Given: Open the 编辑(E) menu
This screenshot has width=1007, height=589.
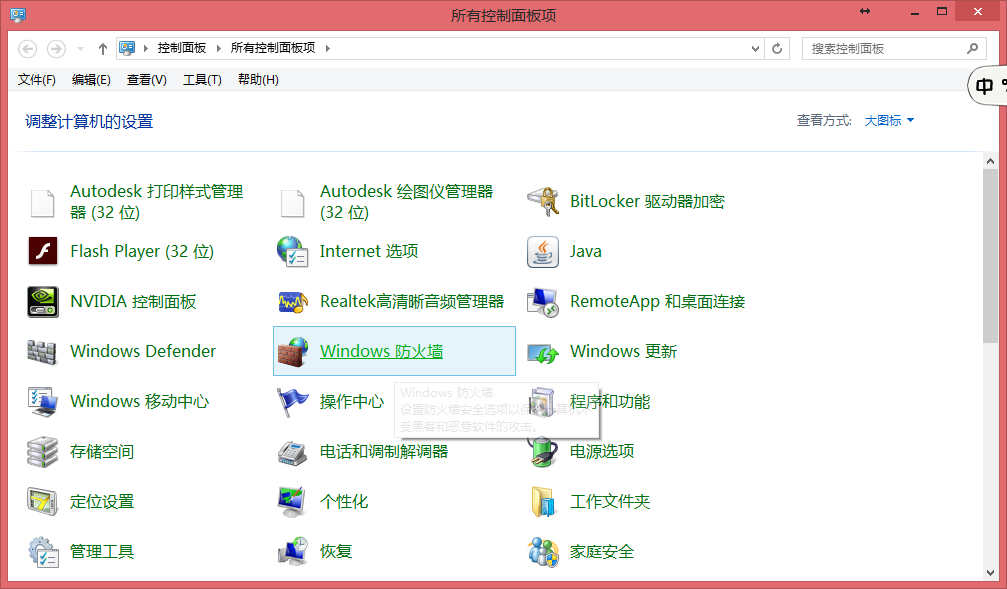Looking at the screenshot, I should (x=91, y=80).
